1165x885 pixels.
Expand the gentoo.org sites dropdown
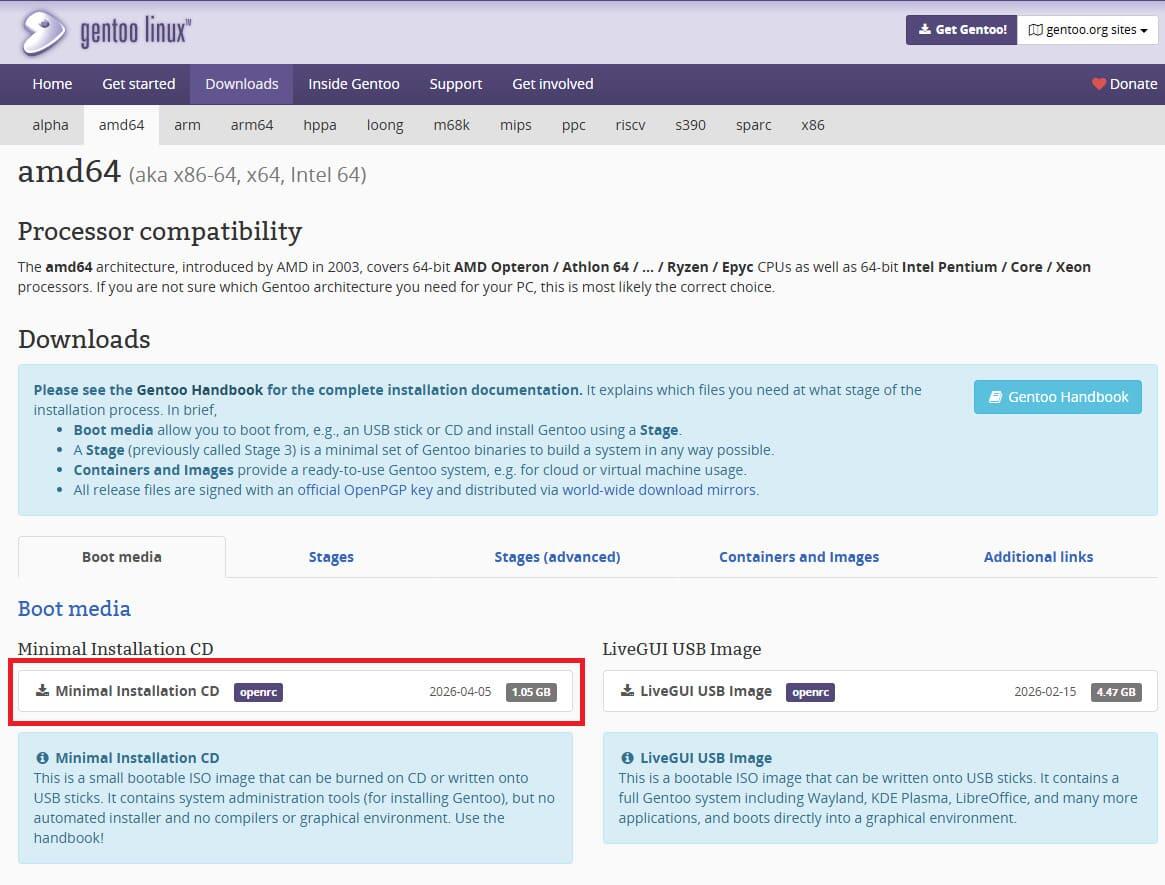point(1087,30)
